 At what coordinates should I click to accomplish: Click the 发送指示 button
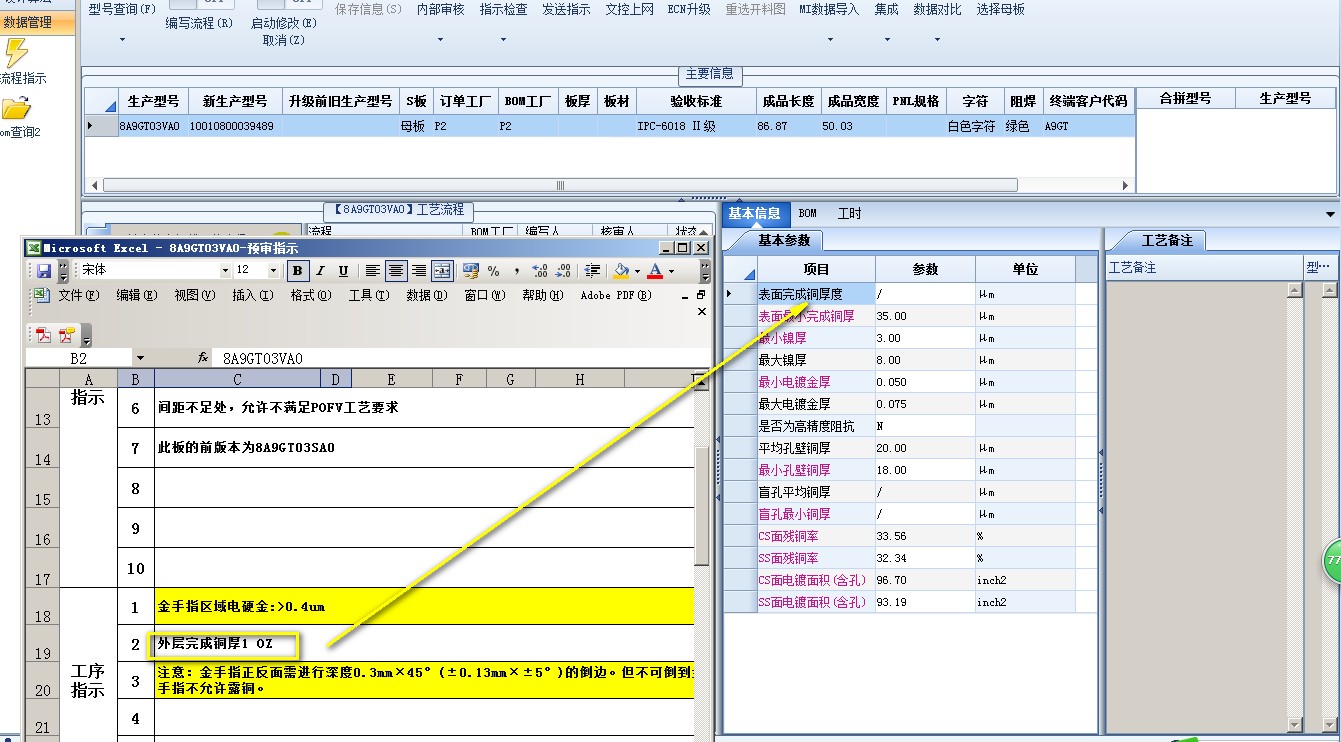coord(566,9)
